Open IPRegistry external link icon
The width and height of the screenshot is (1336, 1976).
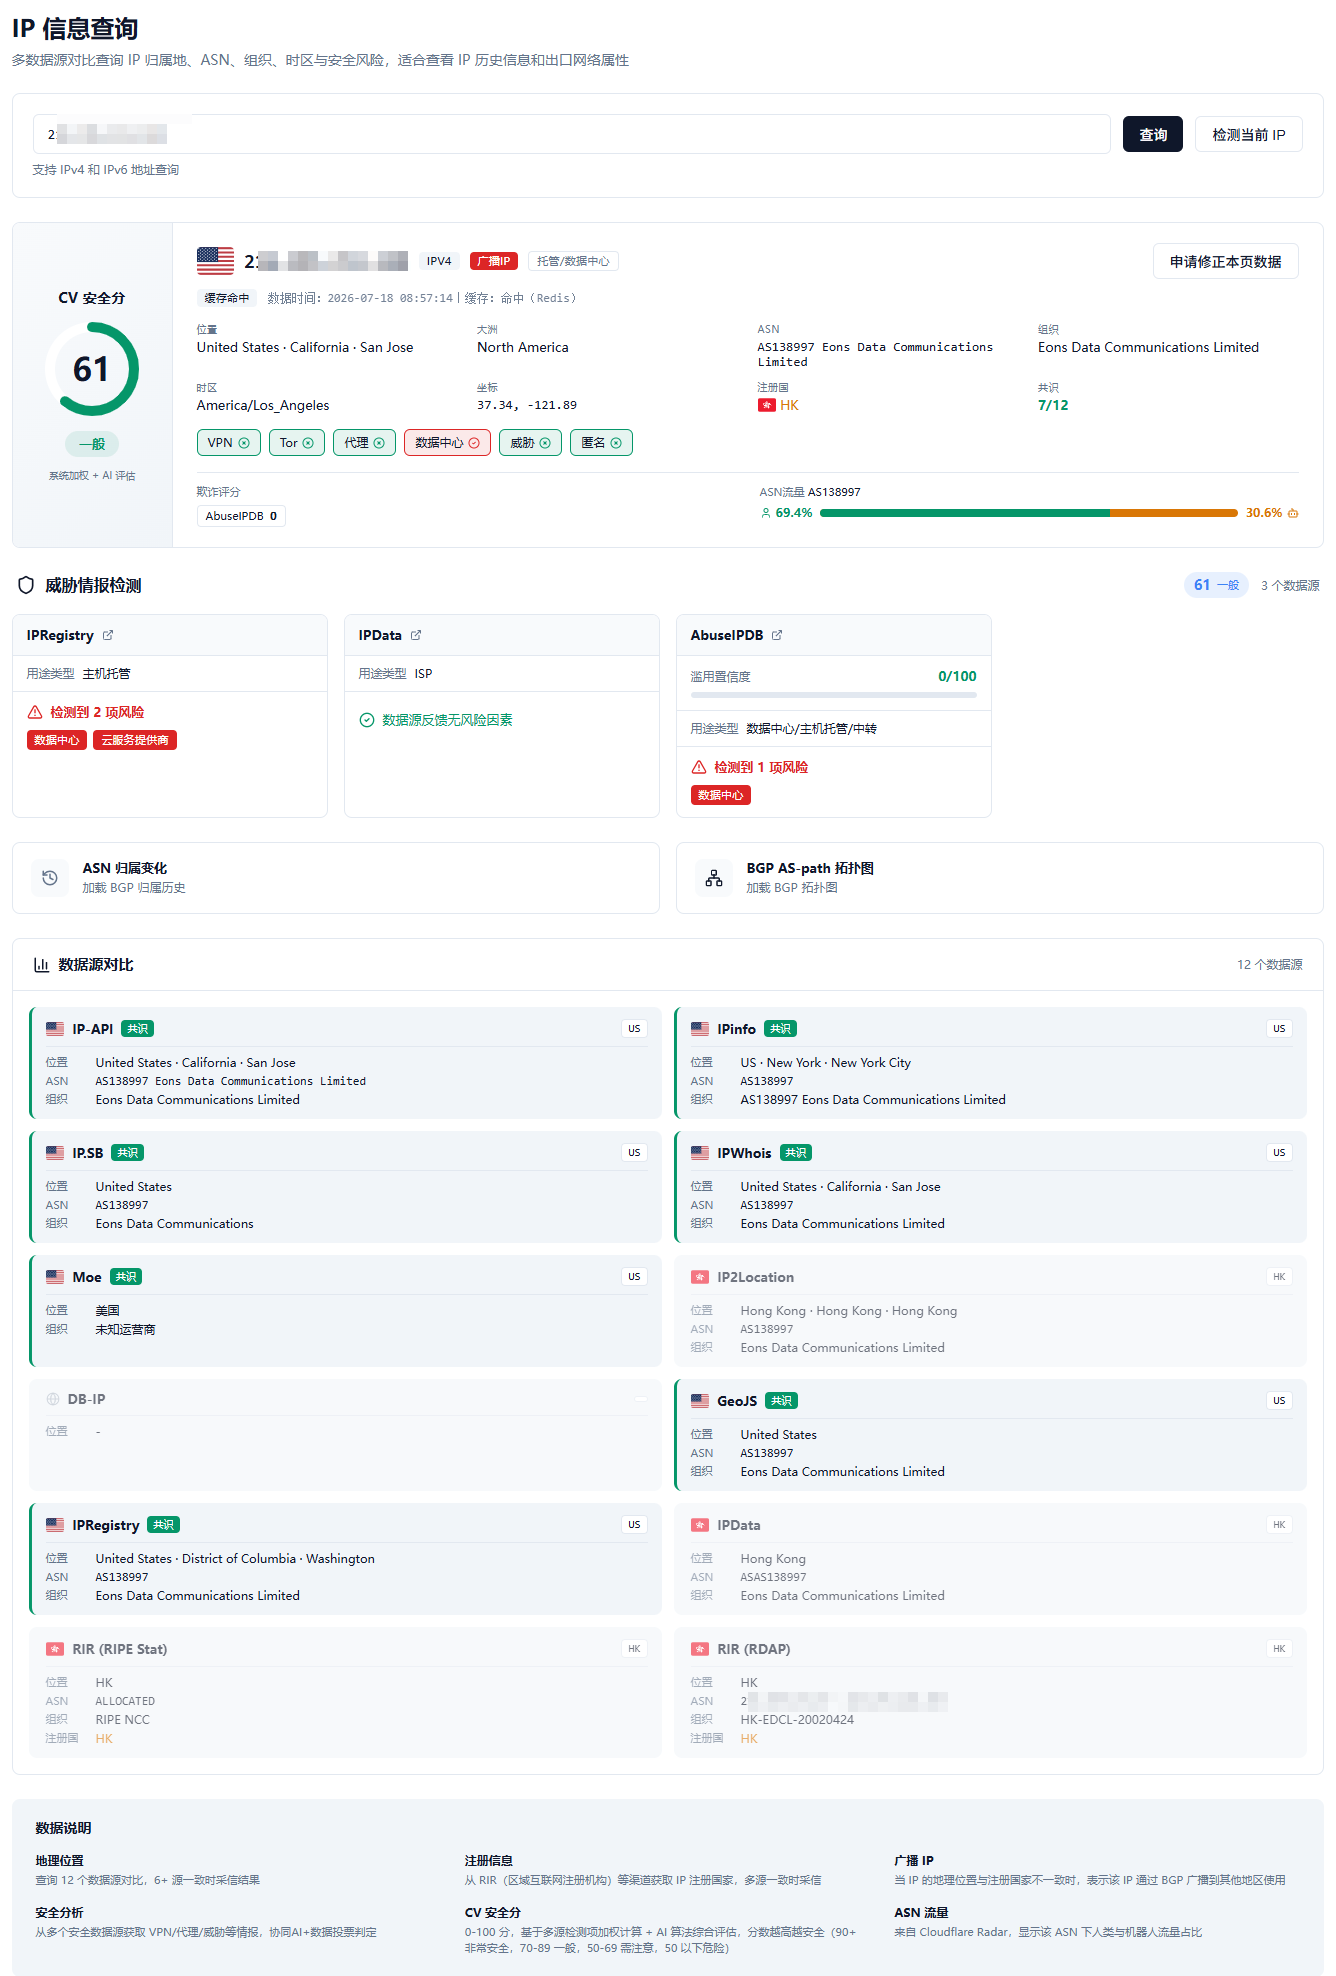pyautogui.click(x=108, y=635)
